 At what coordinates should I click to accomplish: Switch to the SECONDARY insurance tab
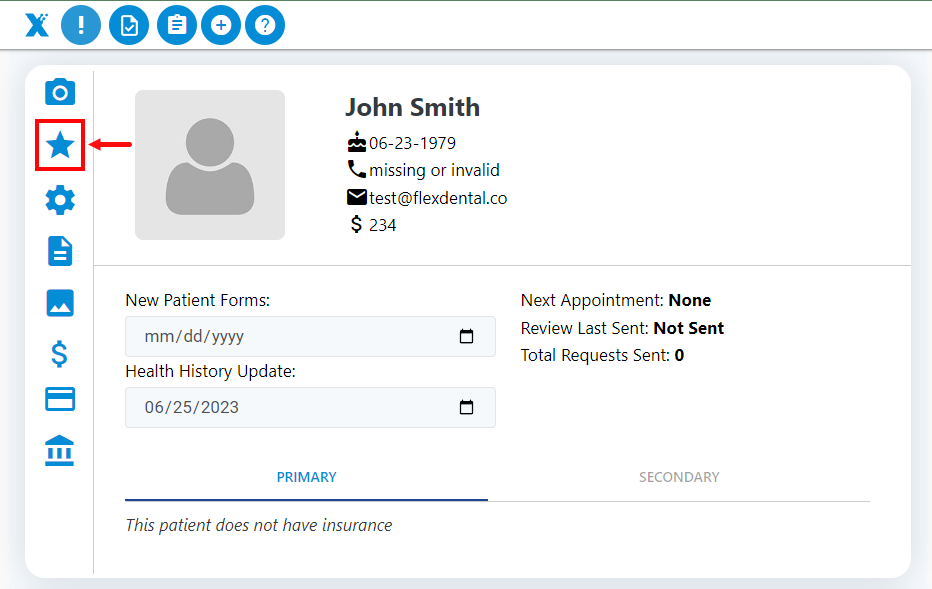tap(679, 477)
